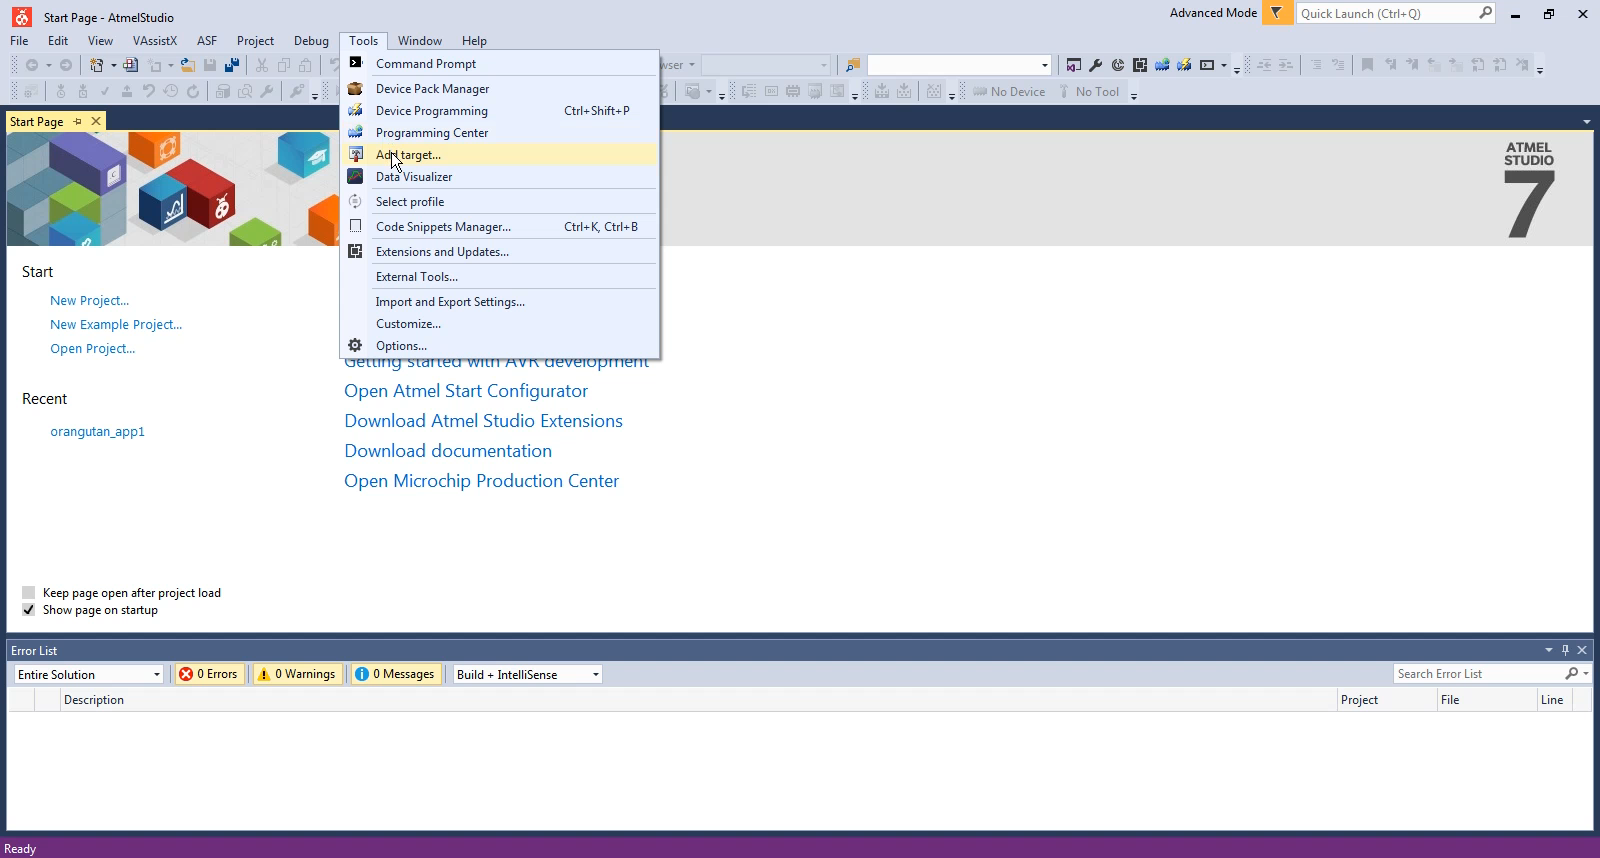Open the File menu
Screen dimensions: 1600x858
[19, 41]
